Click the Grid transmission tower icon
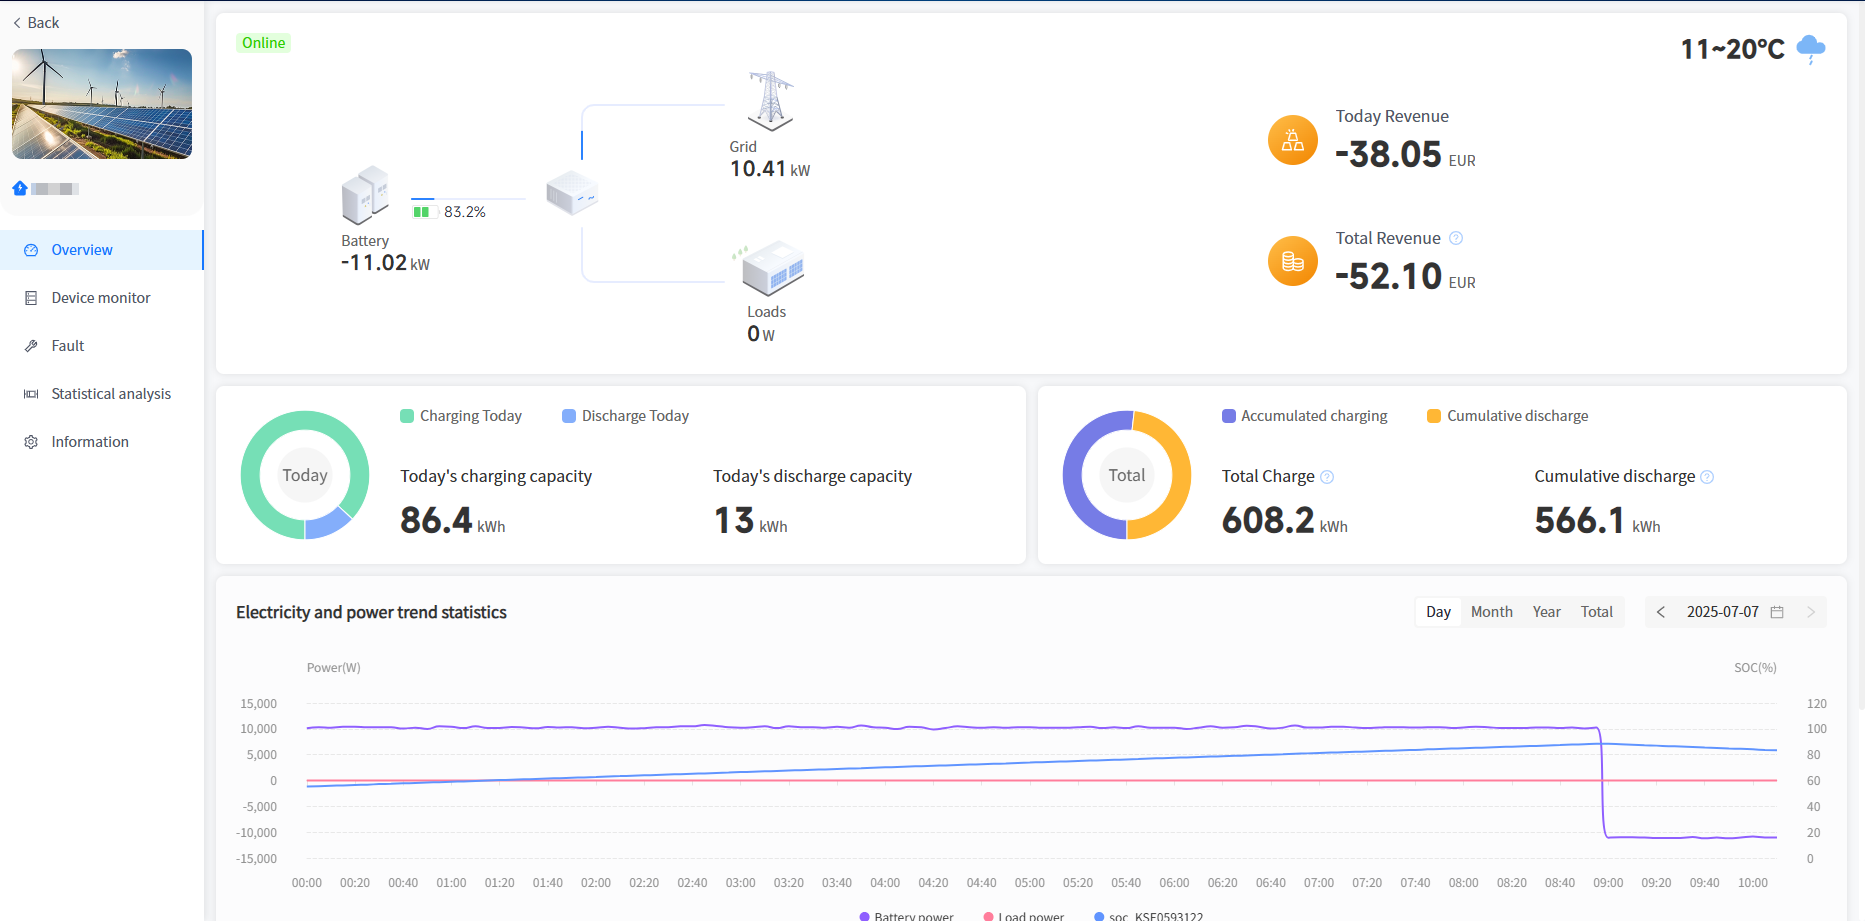 point(770,101)
